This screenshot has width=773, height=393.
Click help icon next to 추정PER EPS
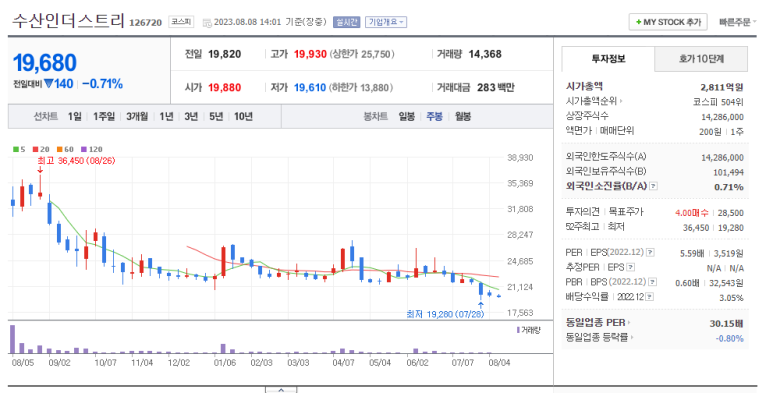pyautogui.click(x=630, y=267)
